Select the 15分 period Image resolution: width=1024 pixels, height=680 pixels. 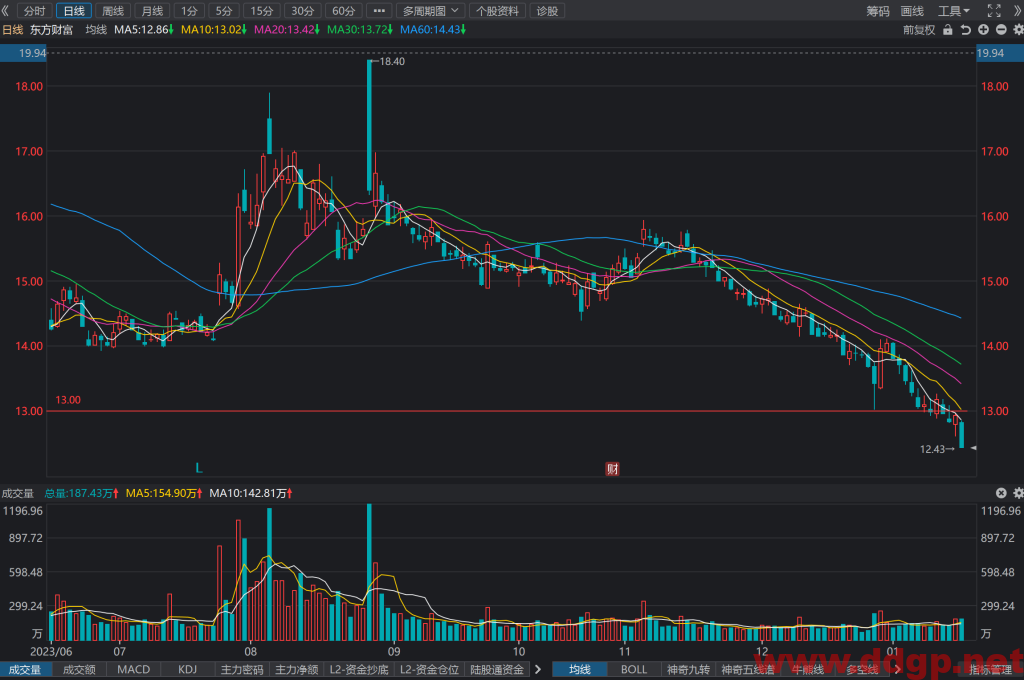[262, 11]
